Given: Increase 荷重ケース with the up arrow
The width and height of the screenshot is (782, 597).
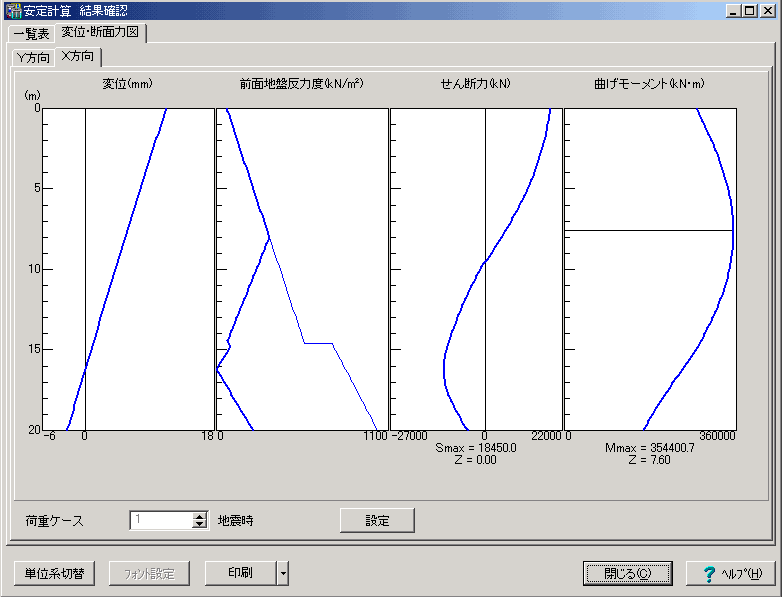Looking at the screenshot, I should [199, 516].
